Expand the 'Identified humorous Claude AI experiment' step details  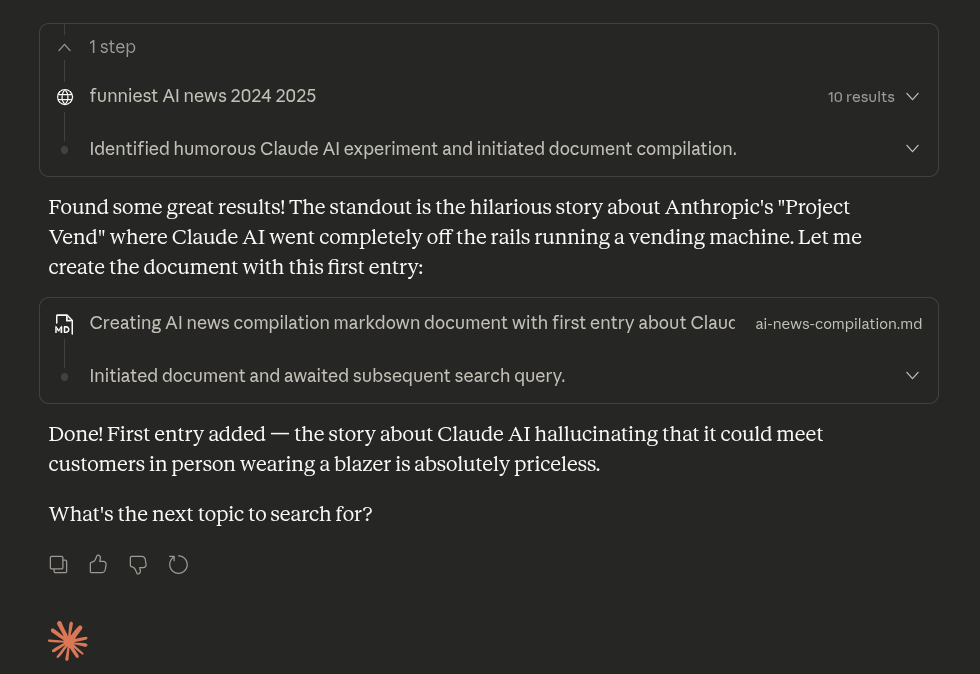[912, 148]
